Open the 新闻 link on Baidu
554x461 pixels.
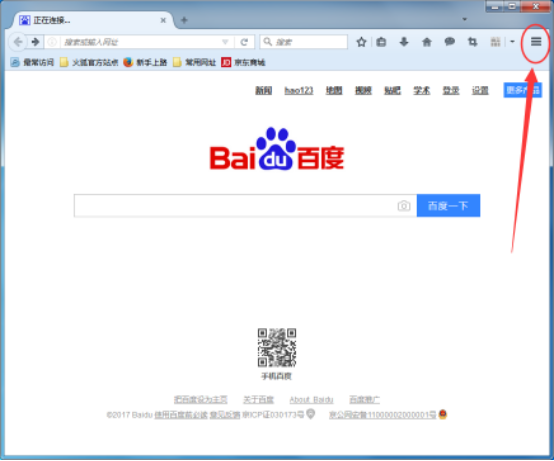(x=264, y=90)
